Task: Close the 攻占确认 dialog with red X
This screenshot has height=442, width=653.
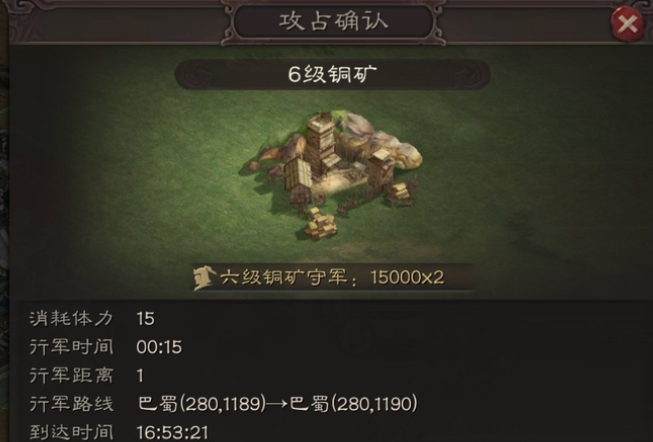Action: point(628,24)
